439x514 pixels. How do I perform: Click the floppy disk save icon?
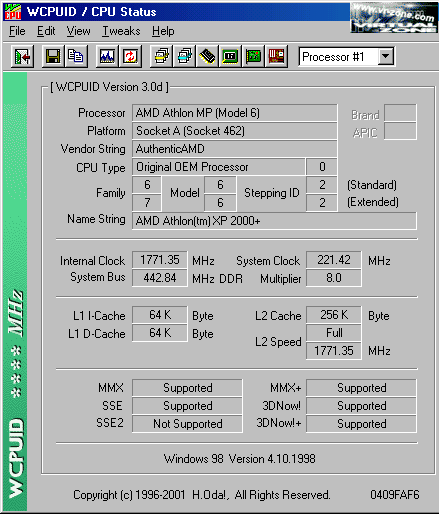coord(53,57)
